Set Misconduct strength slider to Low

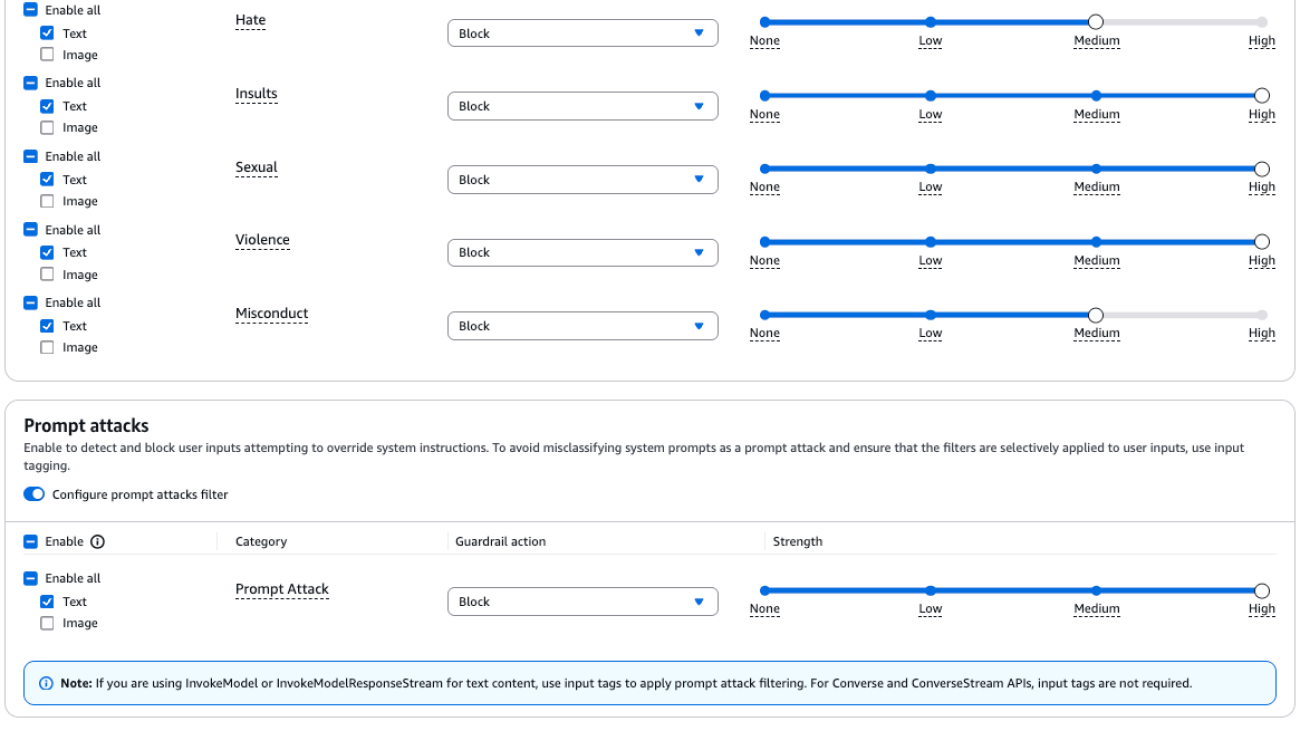tap(930, 315)
